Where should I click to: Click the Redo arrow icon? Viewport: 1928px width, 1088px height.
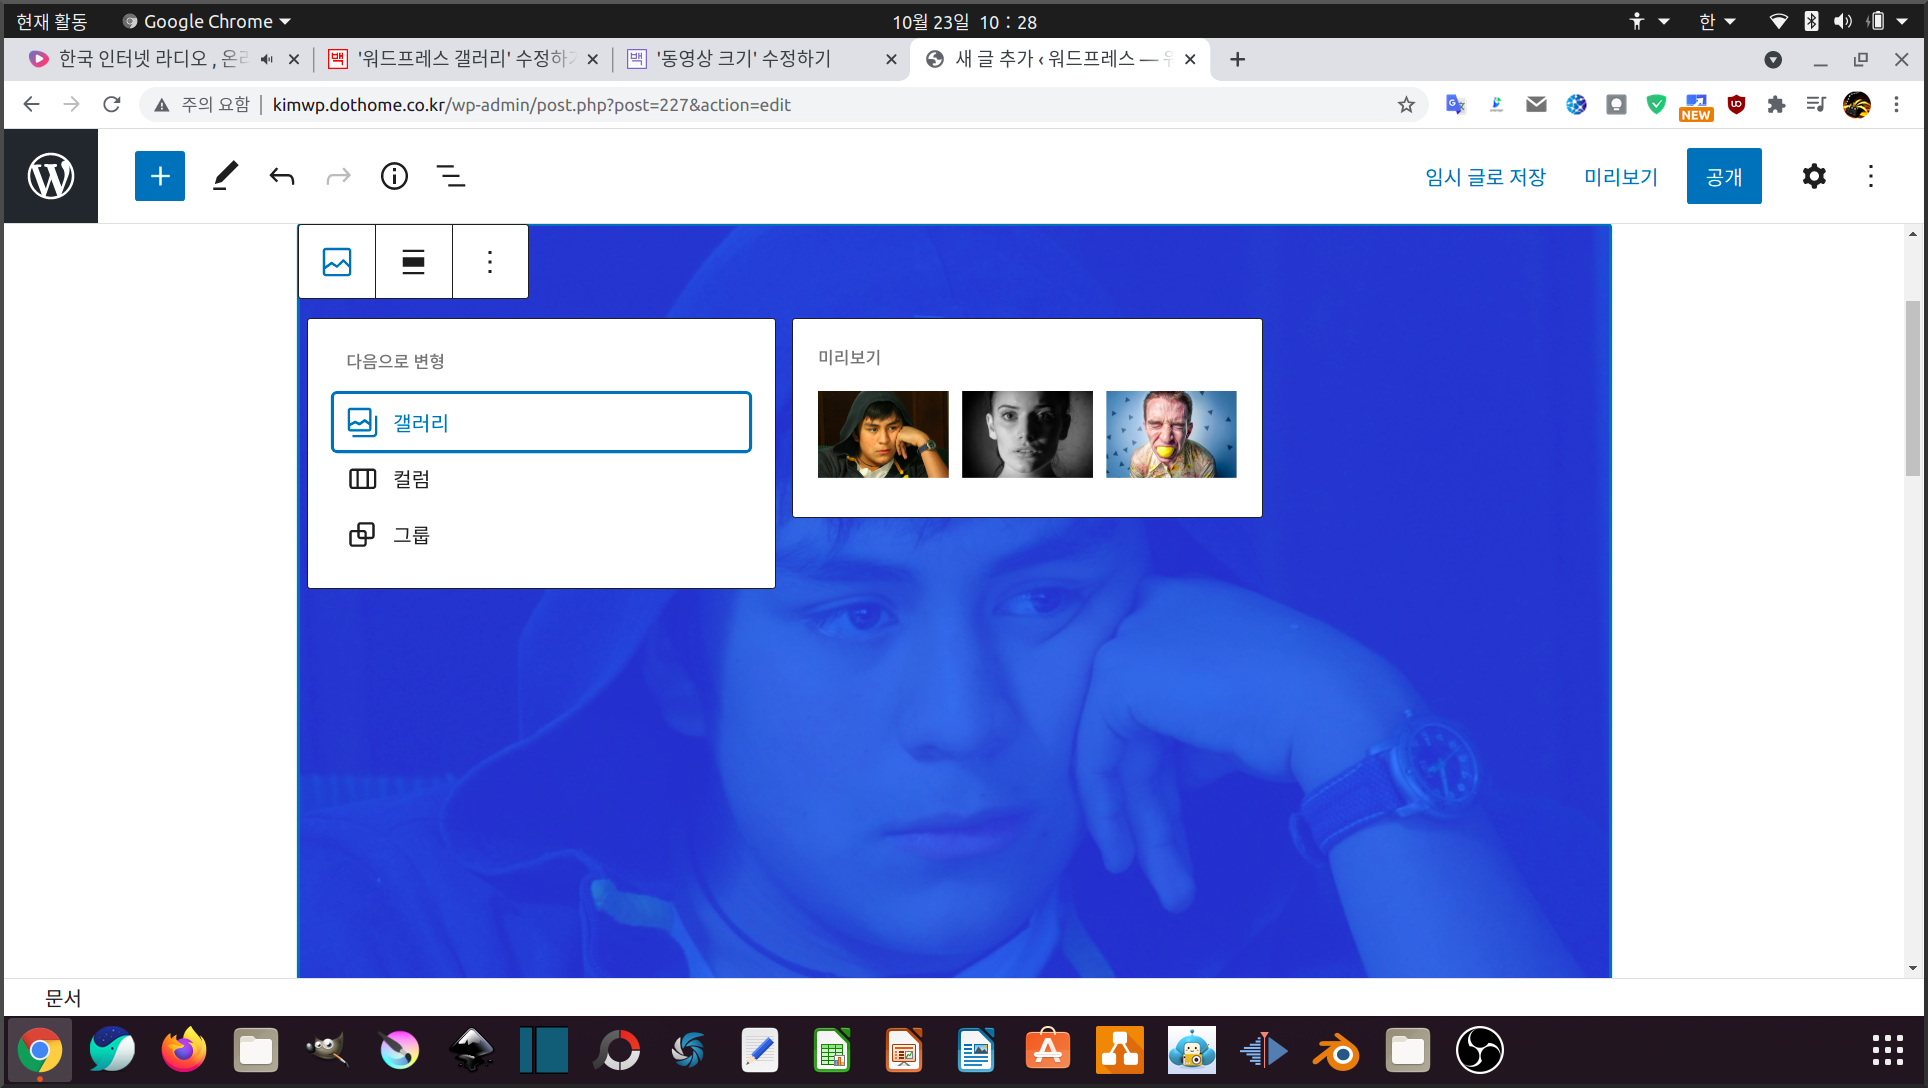click(x=338, y=175)
